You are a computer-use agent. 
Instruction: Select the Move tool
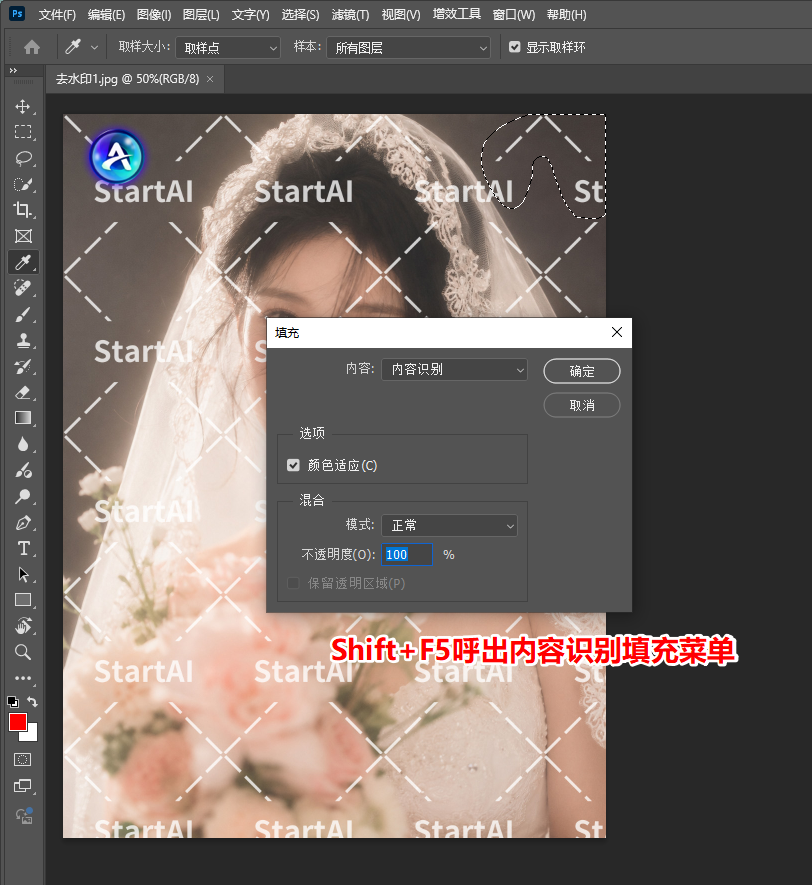[23, 106]
